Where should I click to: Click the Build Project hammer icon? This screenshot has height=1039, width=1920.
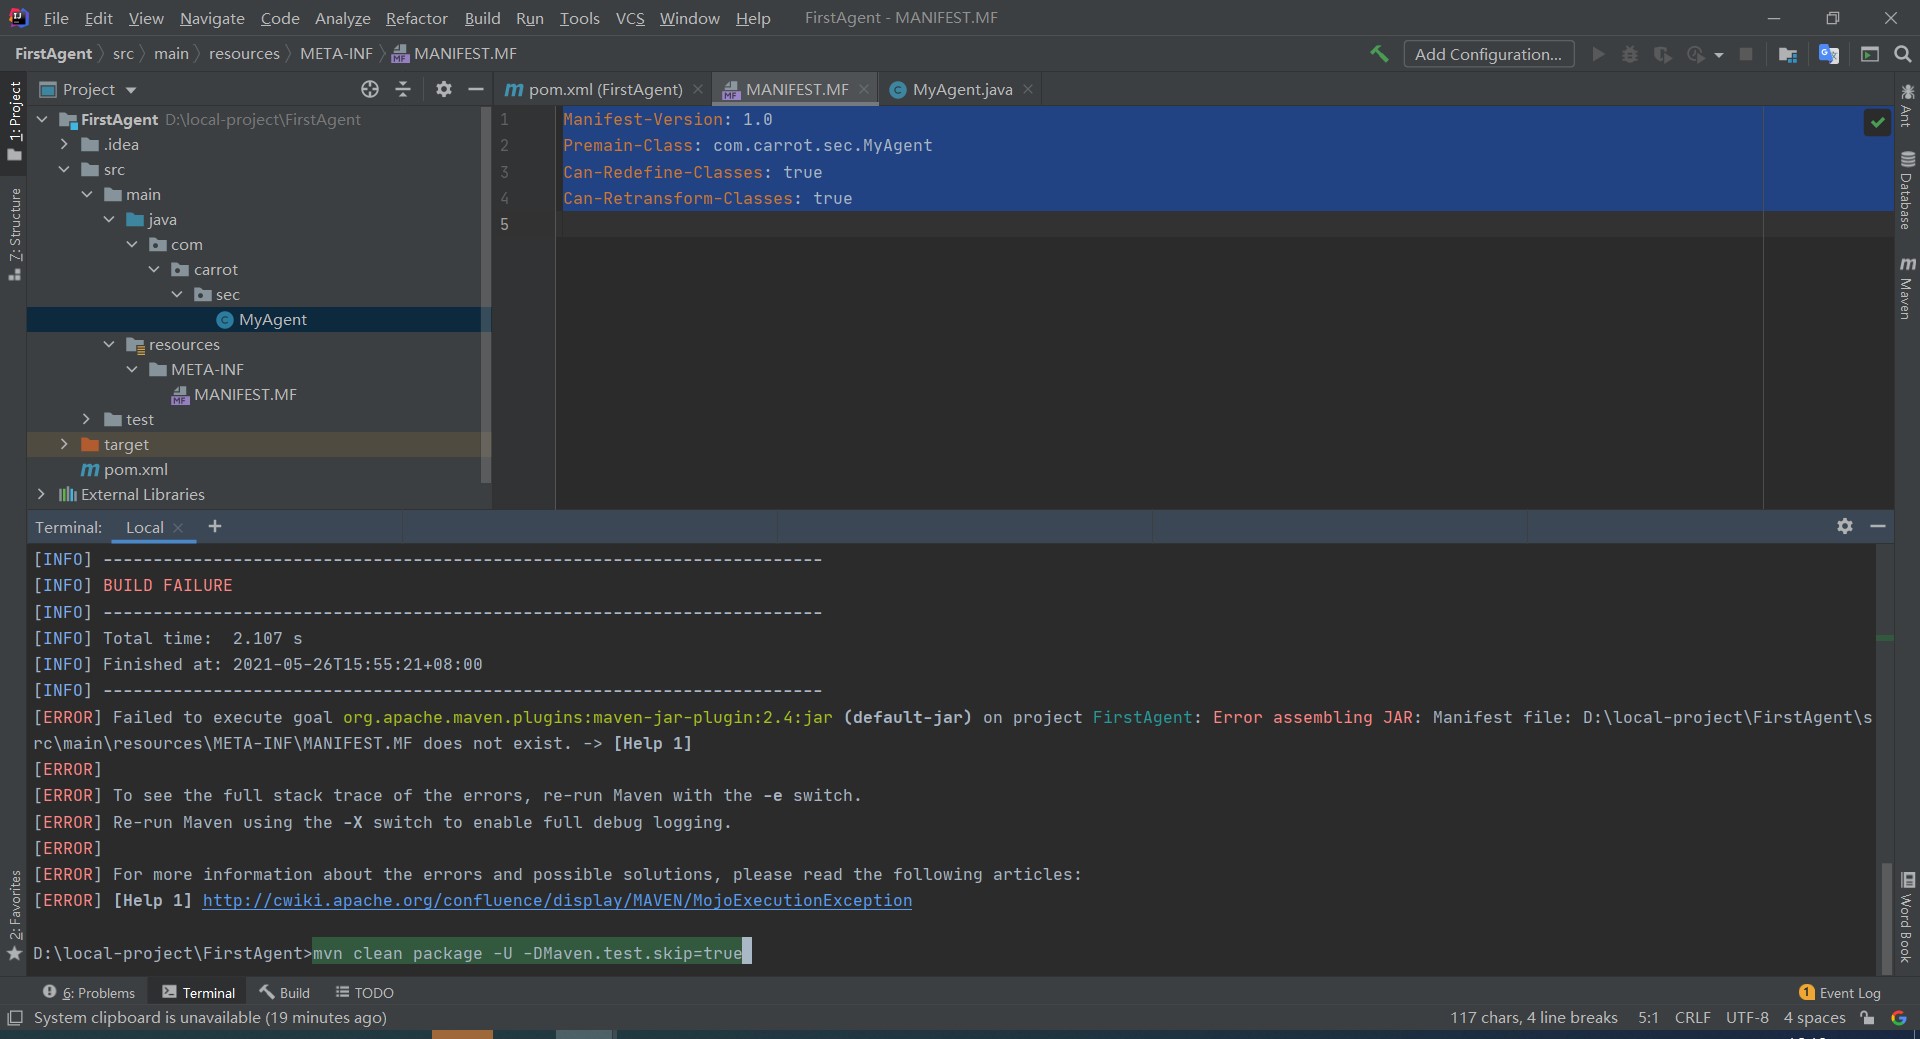(x=1379, y=54)
